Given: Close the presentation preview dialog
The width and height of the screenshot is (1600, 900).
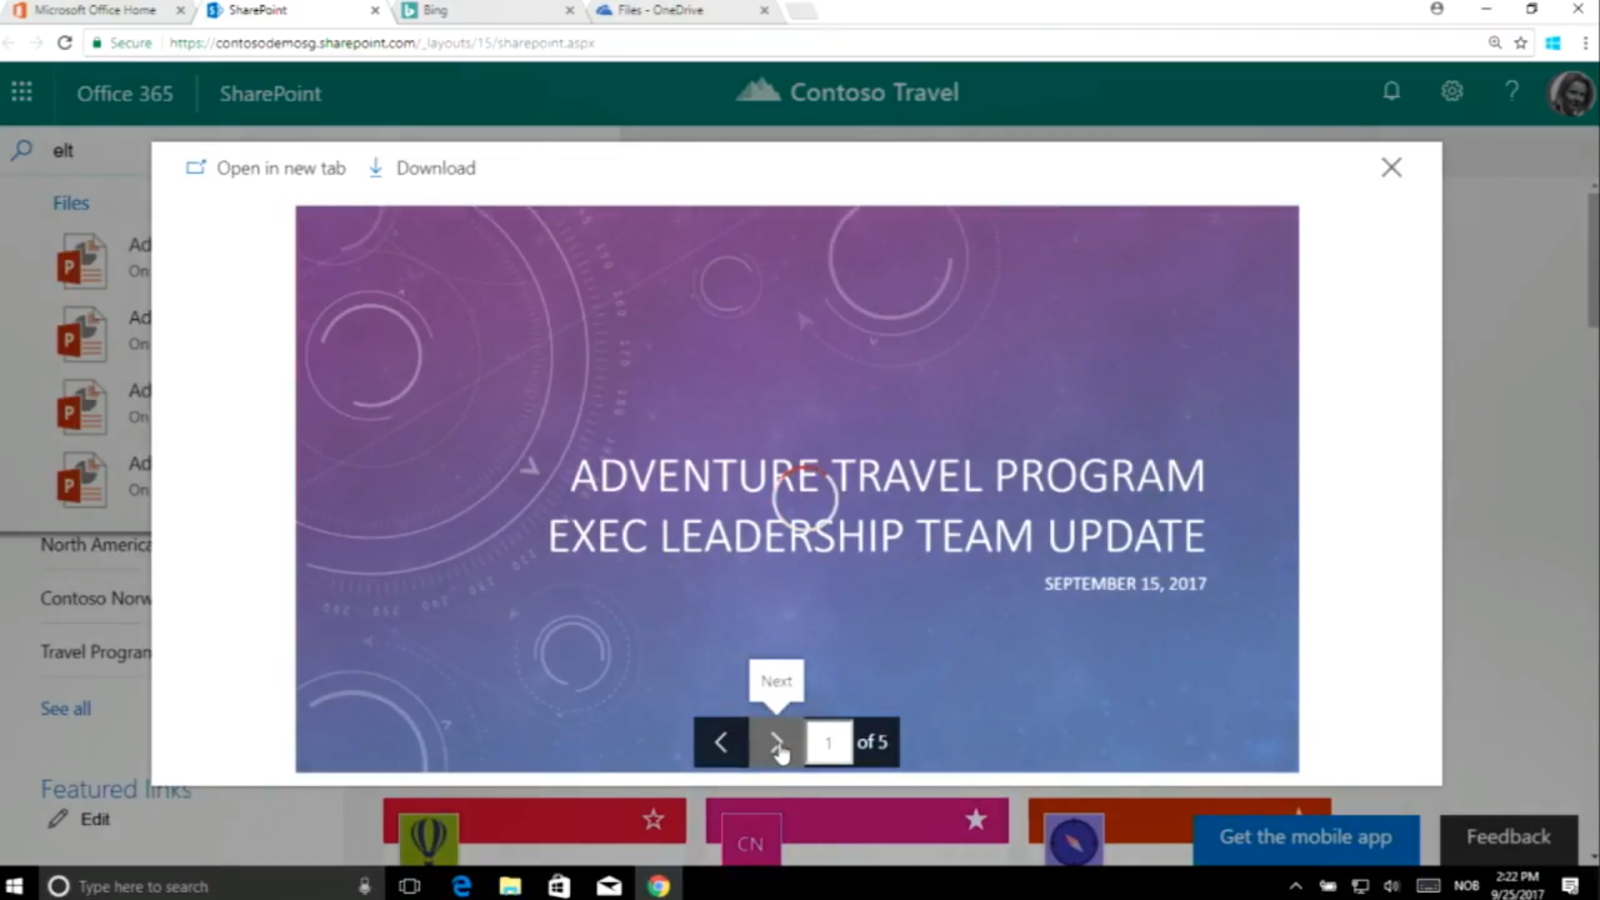Looking at the screenshot, I should [1391, 168].
